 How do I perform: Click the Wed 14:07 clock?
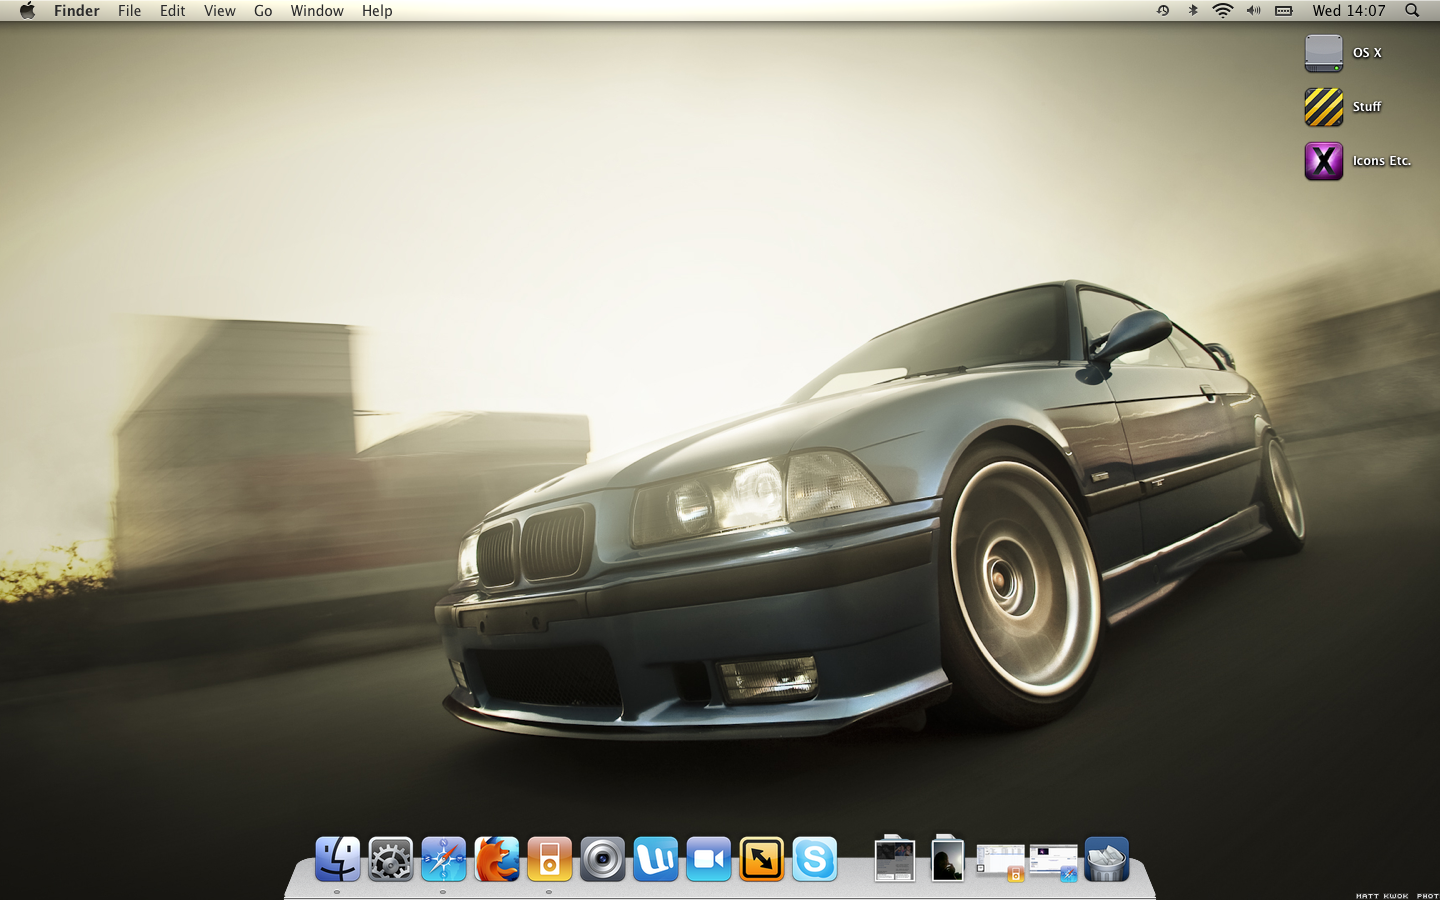tap(1349, 10)
